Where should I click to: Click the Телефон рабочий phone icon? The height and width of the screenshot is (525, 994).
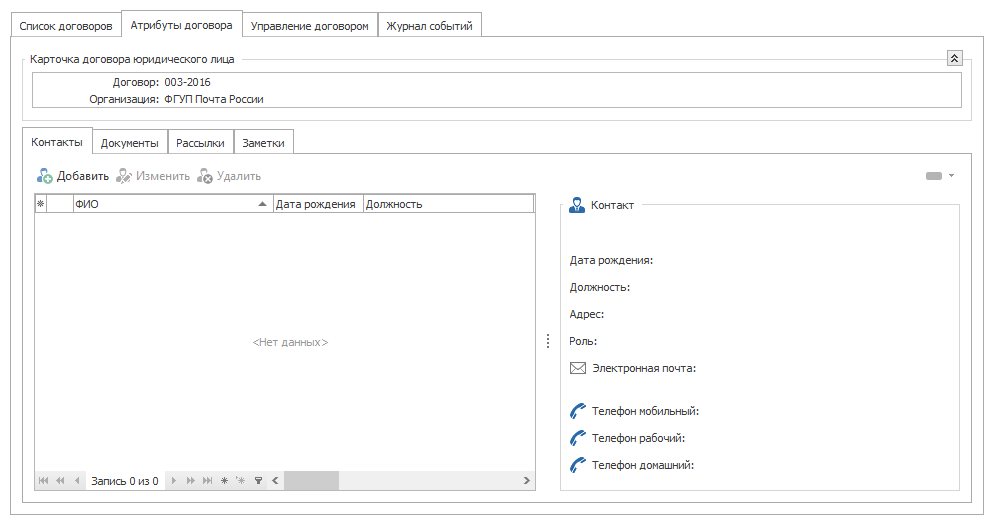[578, 438]
